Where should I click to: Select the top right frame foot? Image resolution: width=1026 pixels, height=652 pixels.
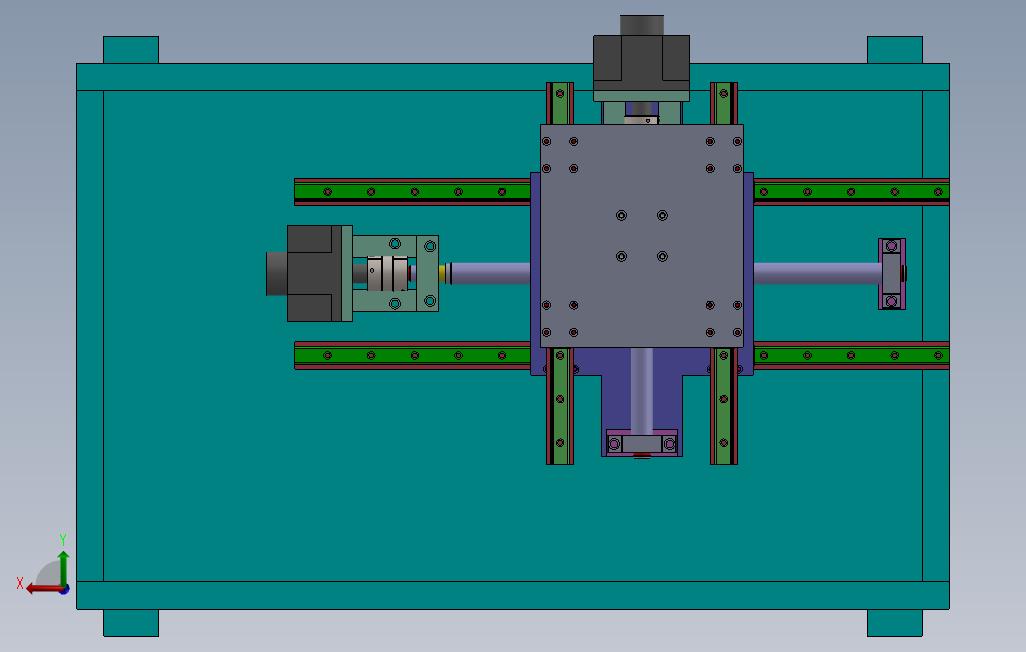(x=894, y=50)
